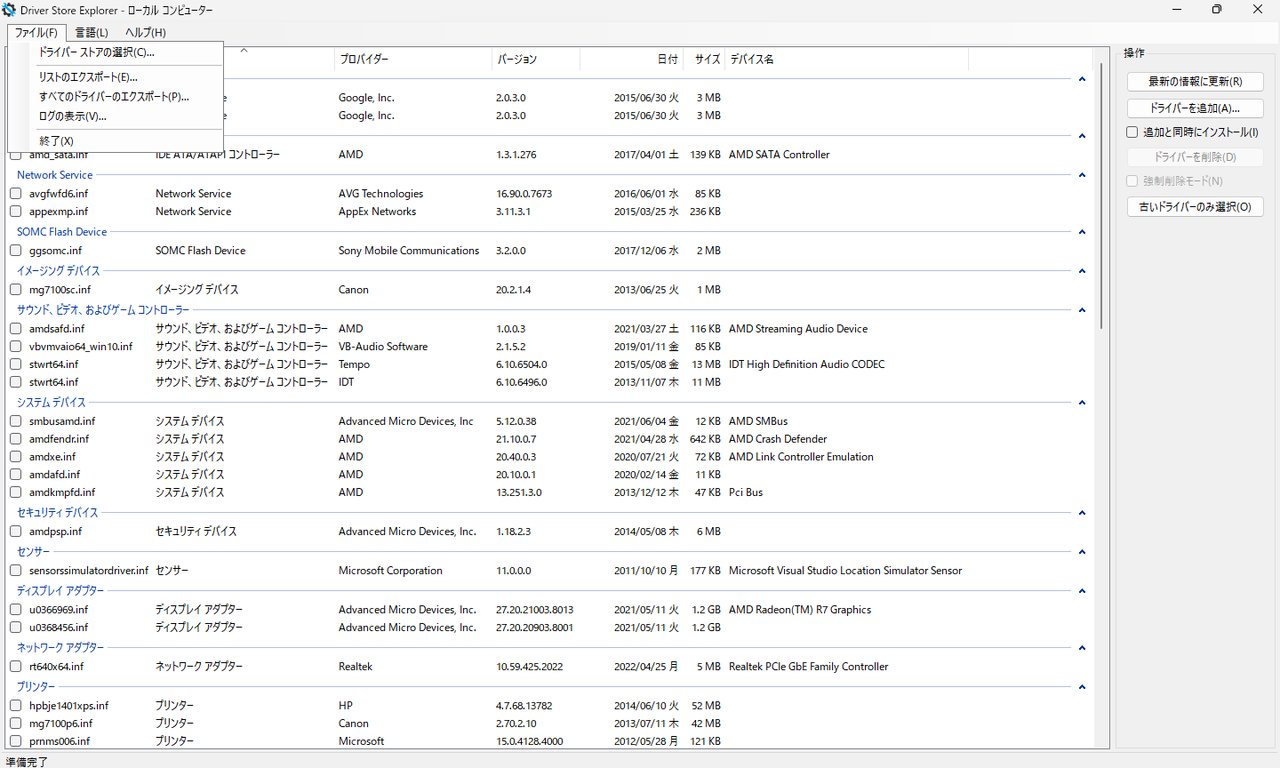Select the amdxe.inf row name
Viewport: 1280px width, 768px height.
[52, 457]
